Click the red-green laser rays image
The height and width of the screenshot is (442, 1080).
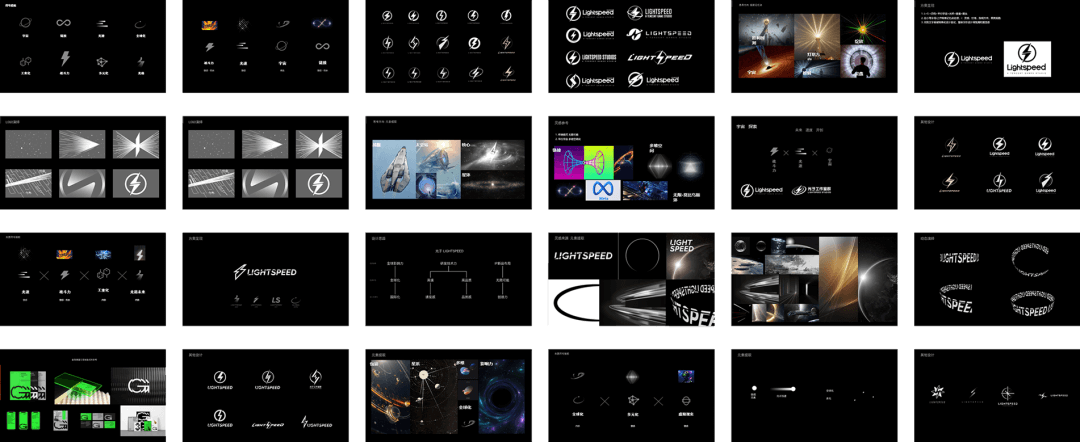(x=862, y=30)
